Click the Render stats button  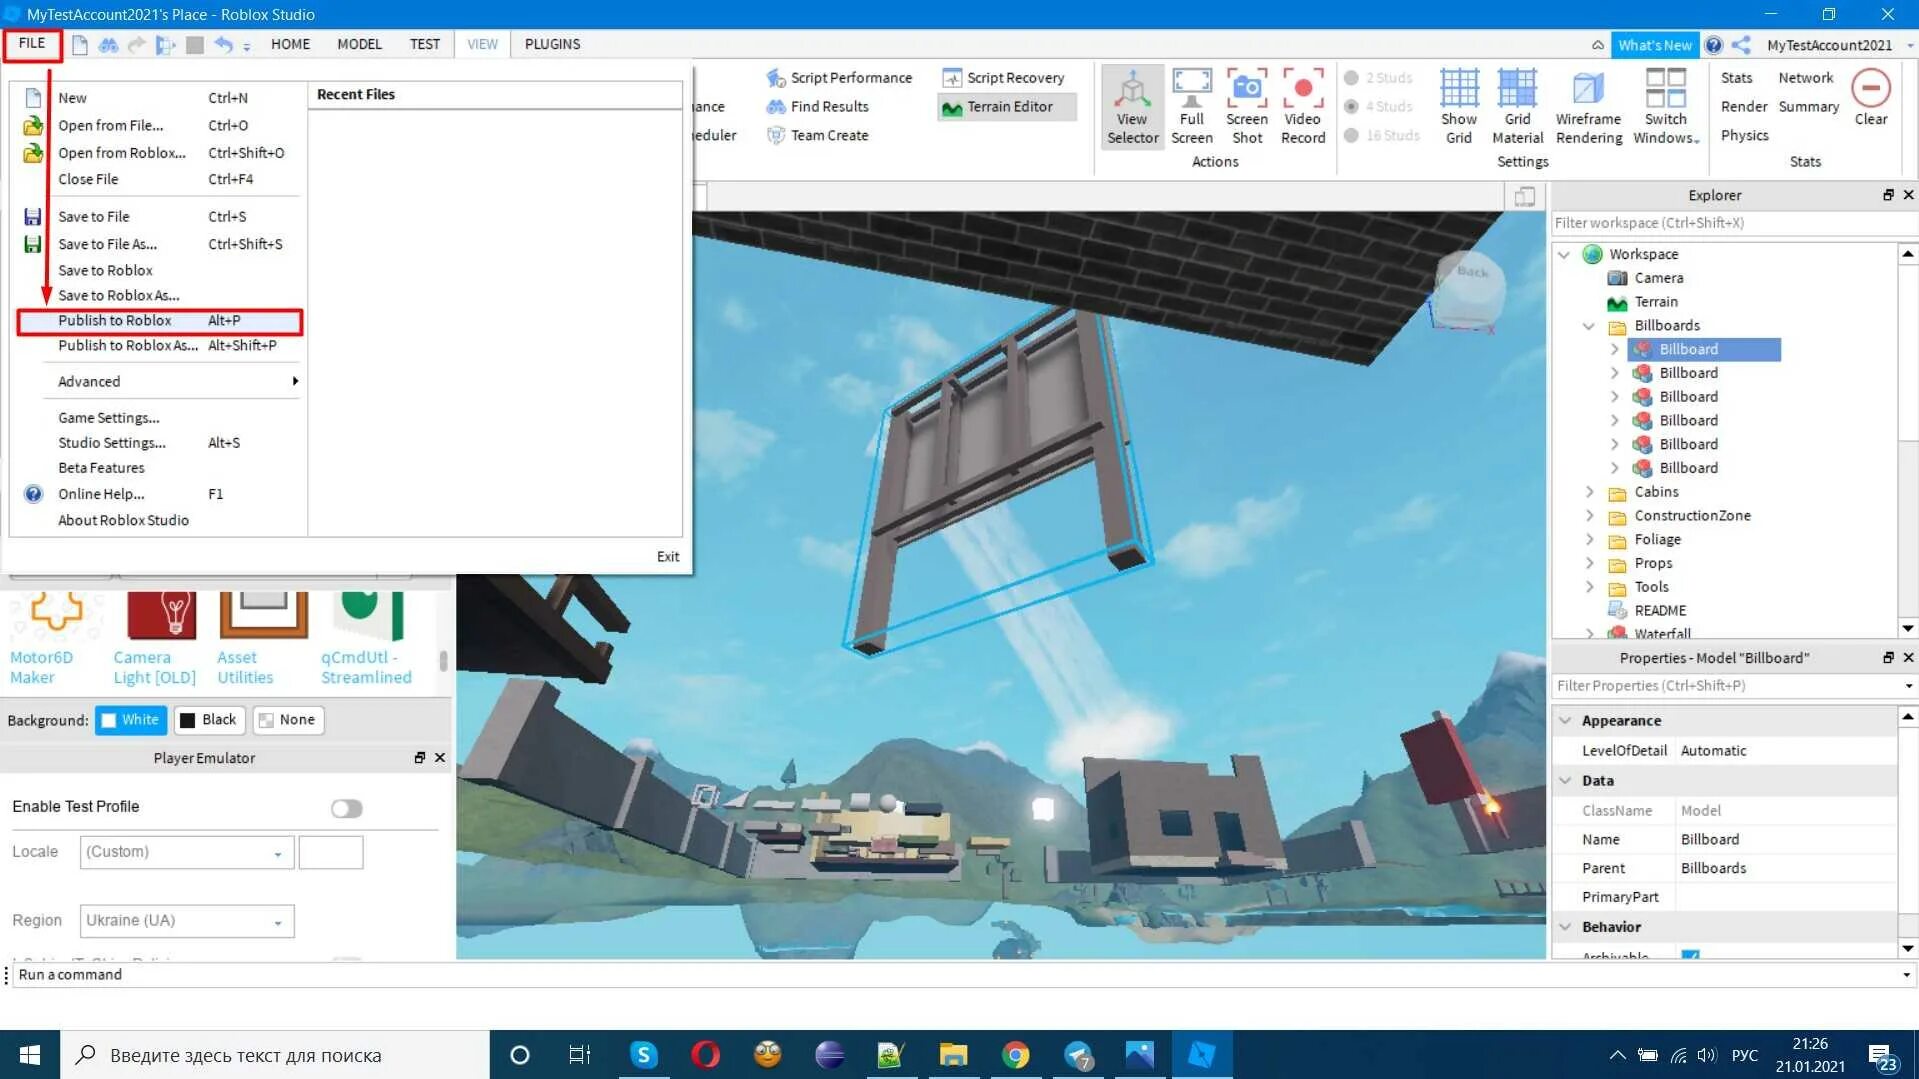click(x=1744, y=107)
